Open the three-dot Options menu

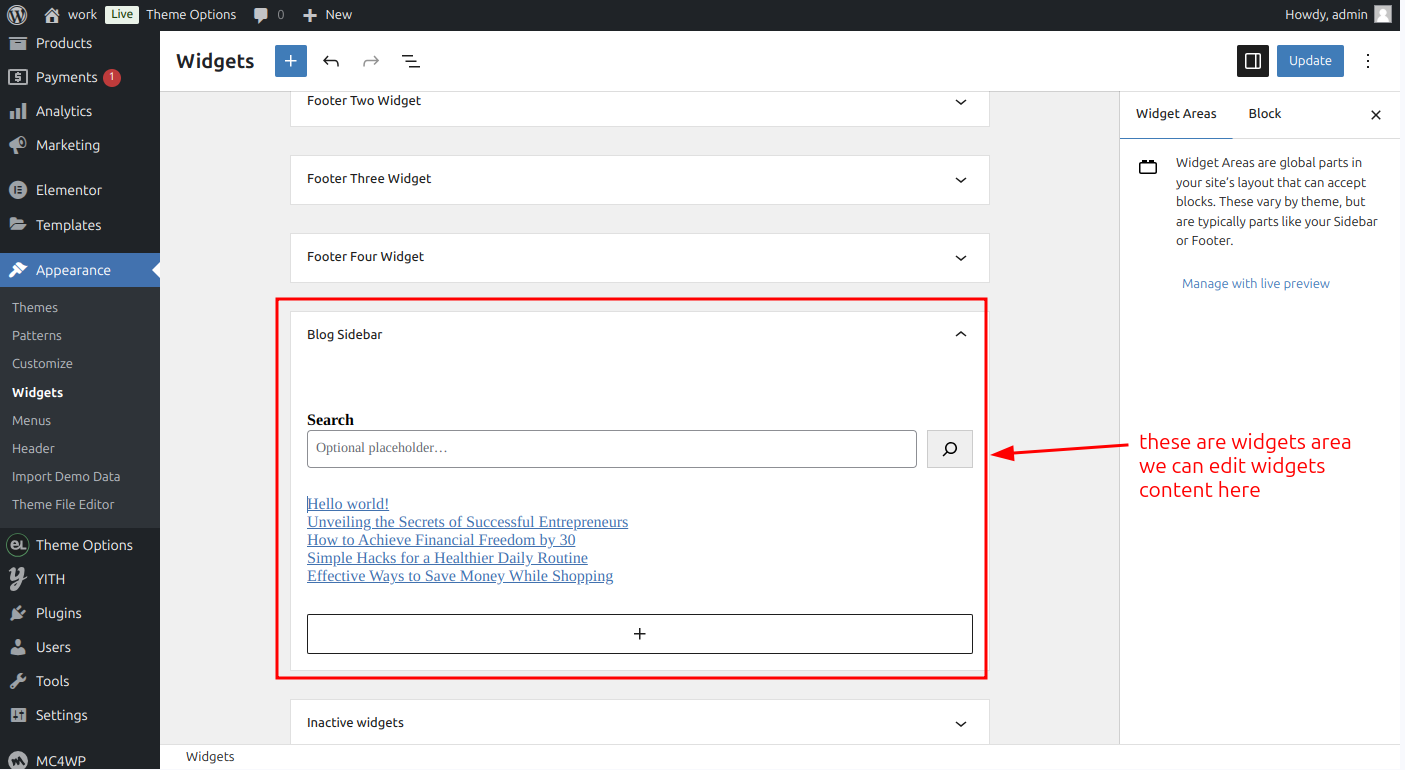pos(1368,61)
